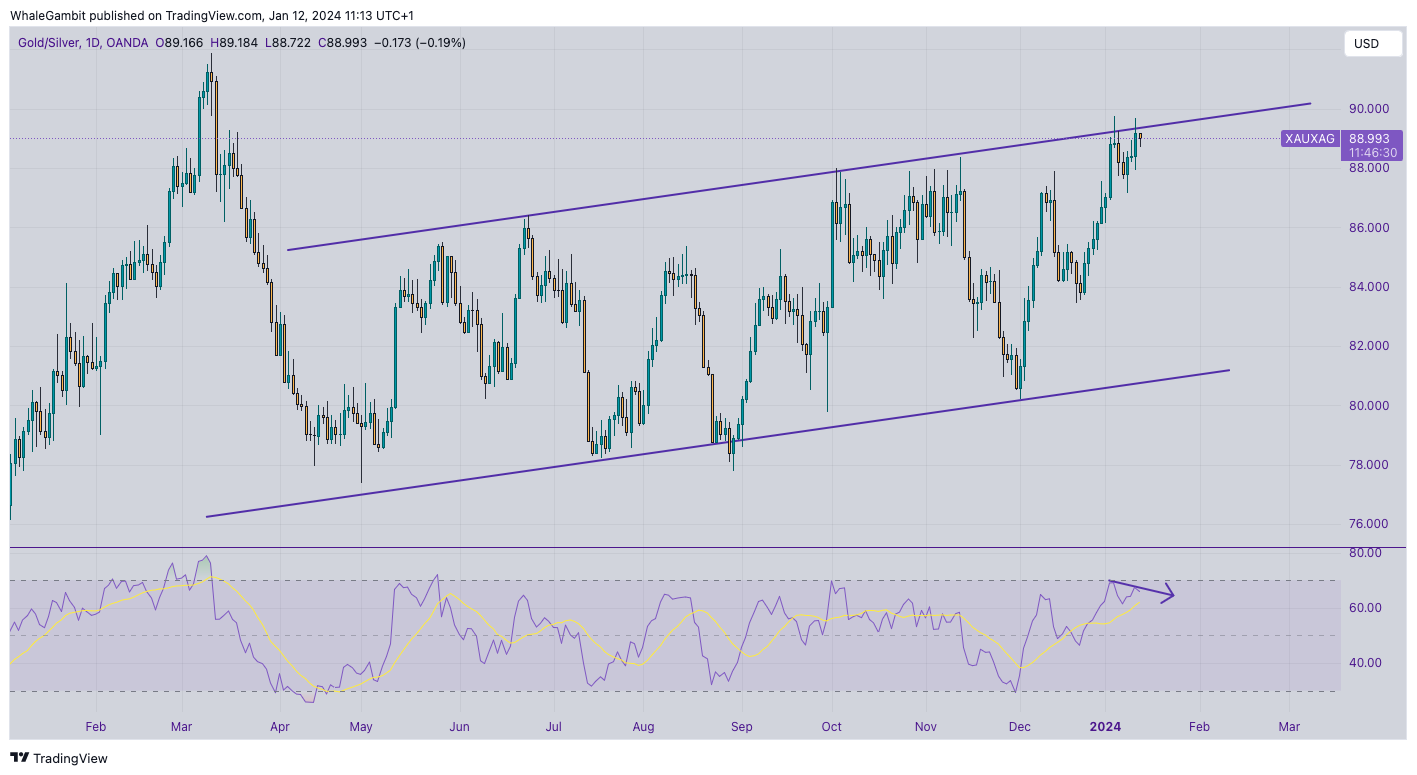Click the 60.00 RSI axis label

click(1365, 608)
